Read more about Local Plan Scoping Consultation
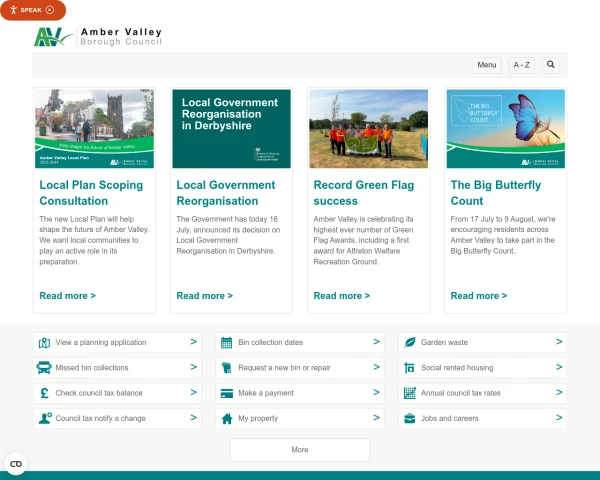Viewport: 600px width, 480px height. pyautogui.click(x=67, y=296)
